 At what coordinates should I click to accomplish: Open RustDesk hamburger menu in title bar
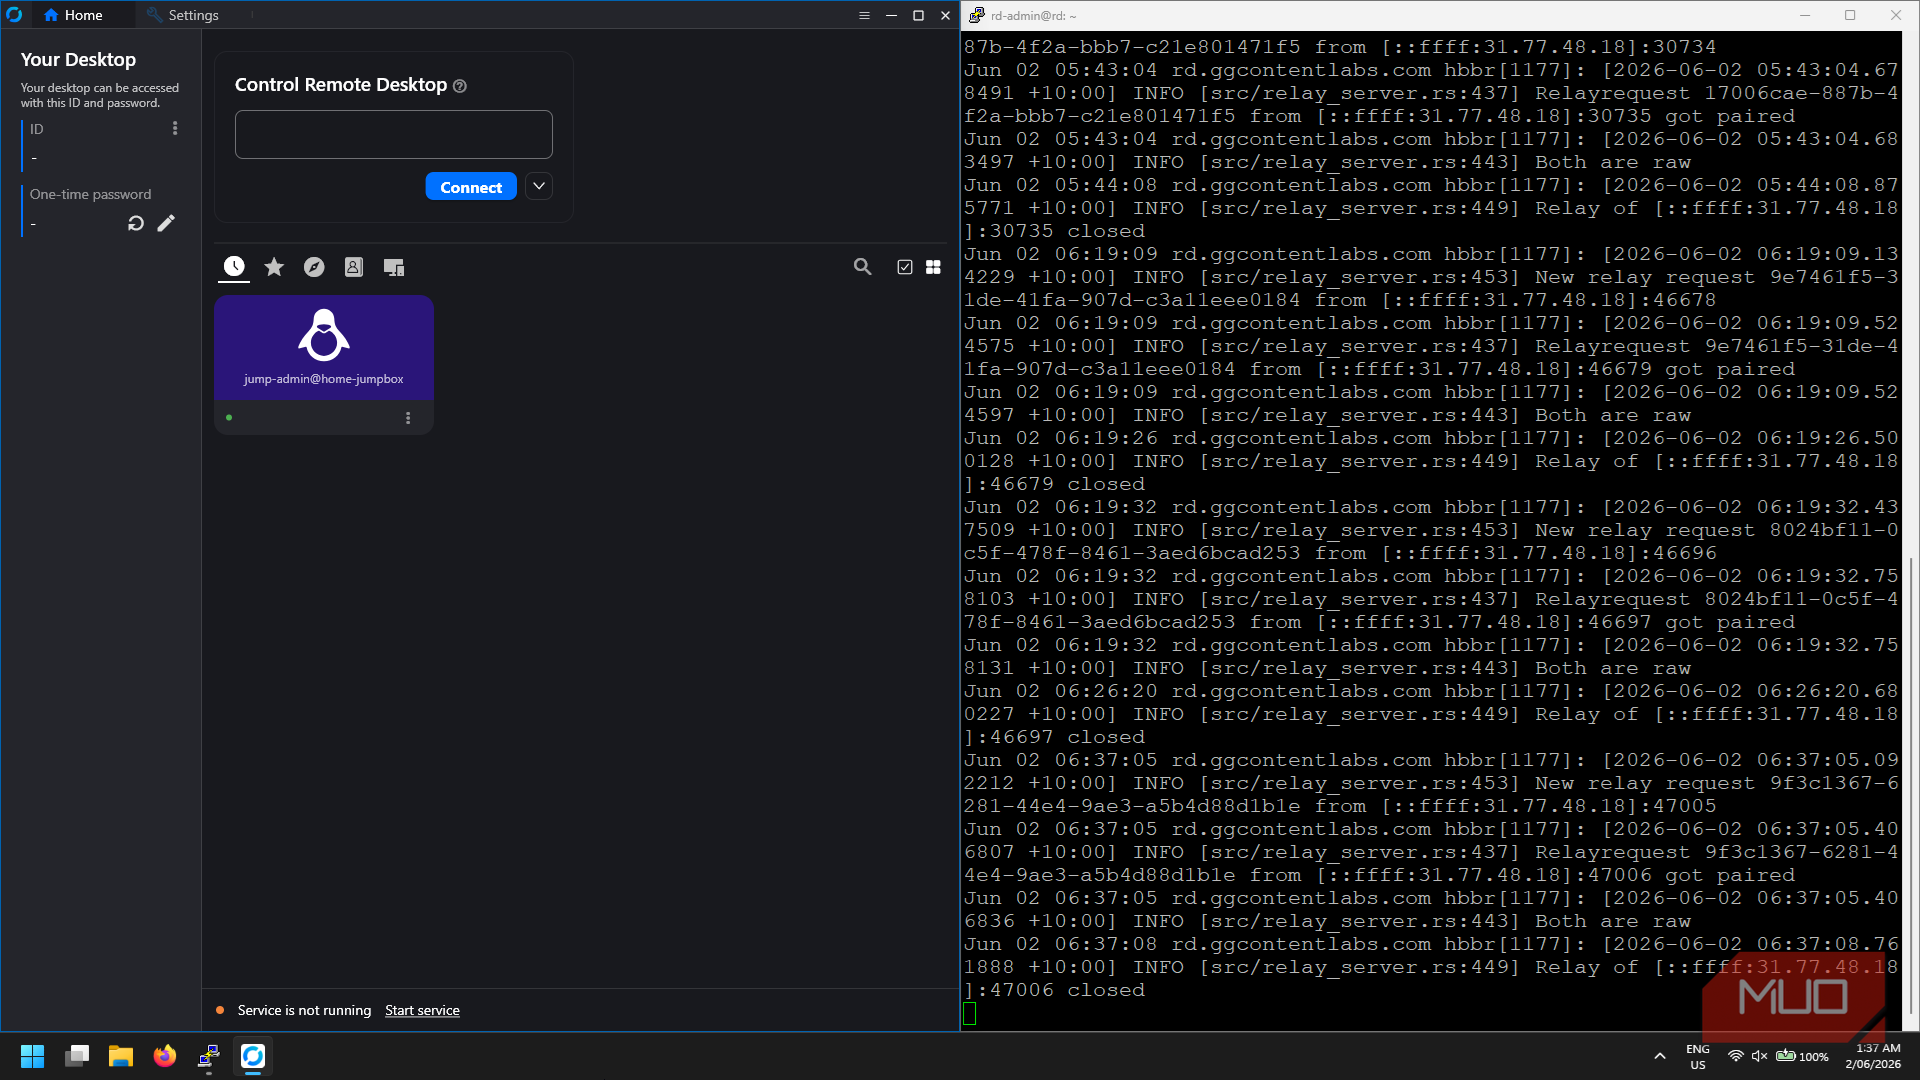pyautogui.click(x=864, y=15)
